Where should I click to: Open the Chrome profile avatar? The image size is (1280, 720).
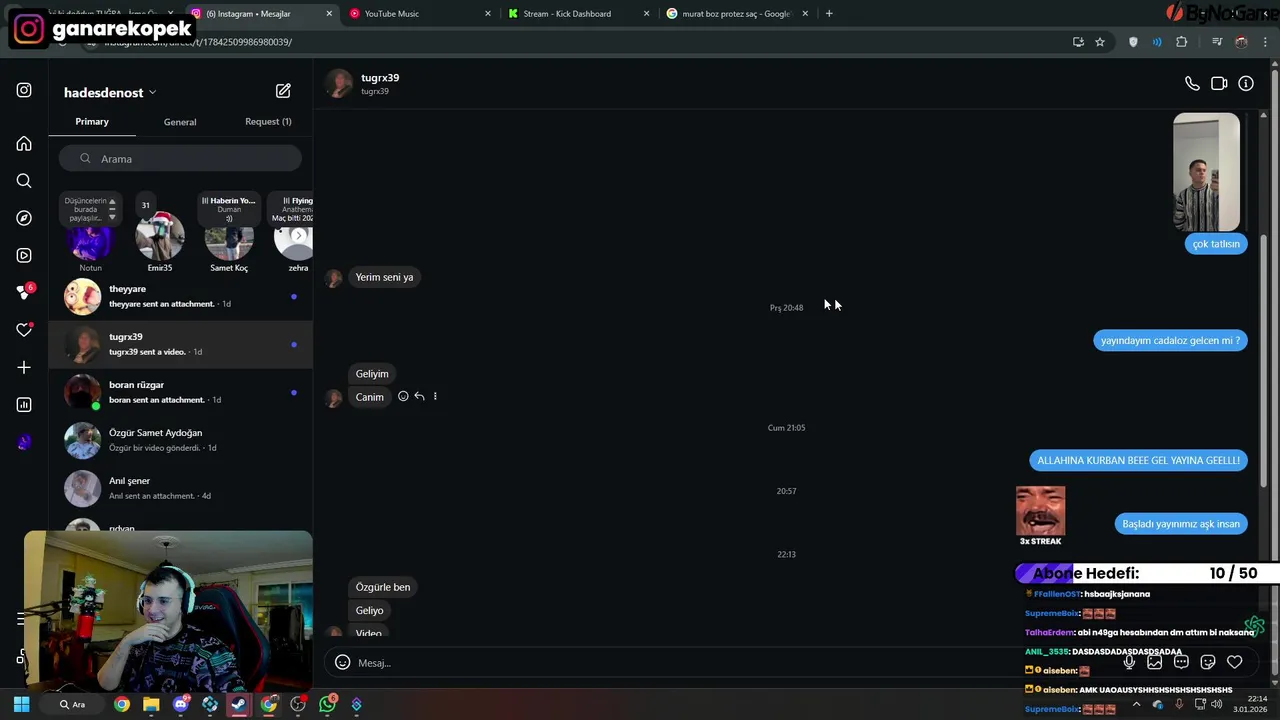1241,42
